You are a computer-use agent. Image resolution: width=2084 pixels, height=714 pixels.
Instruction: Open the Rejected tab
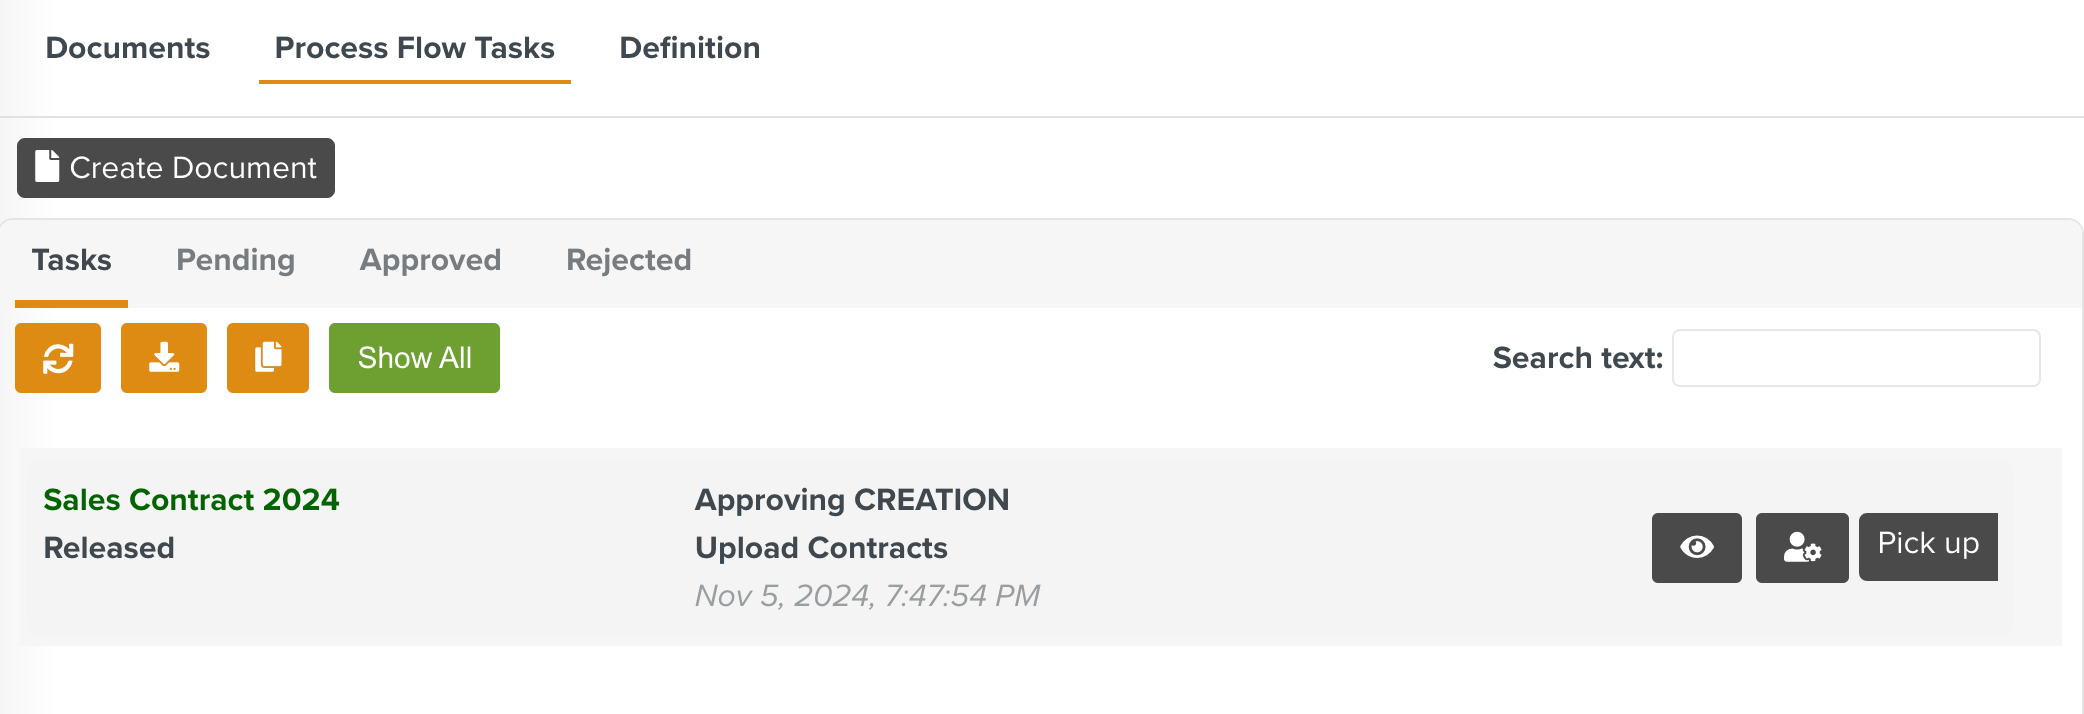(x=628, y=260)
